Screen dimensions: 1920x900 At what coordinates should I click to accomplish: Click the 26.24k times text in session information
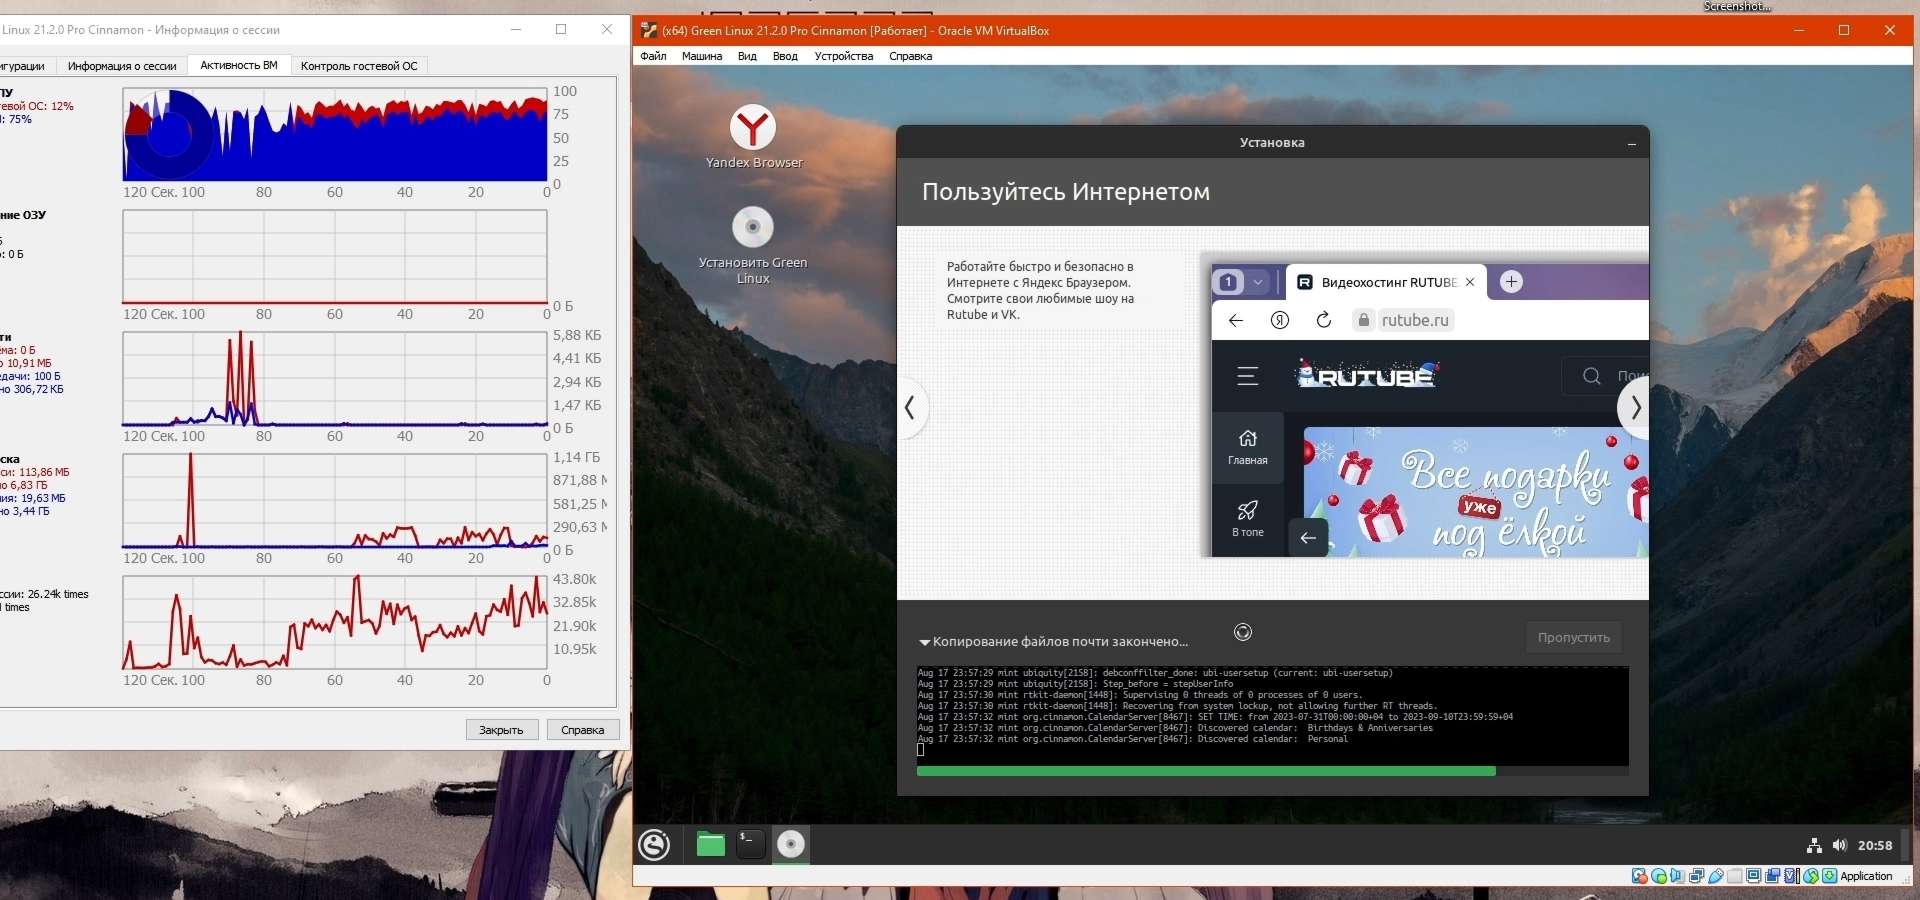click(x=58, y=594)
